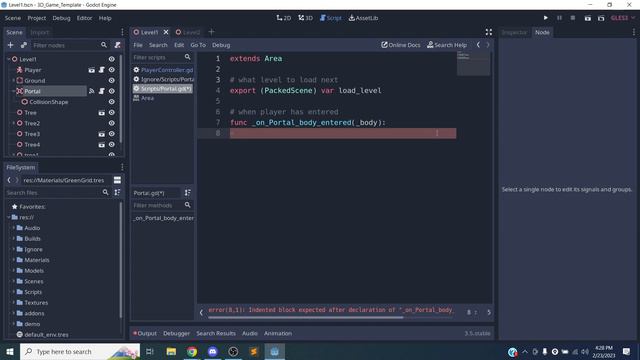Stop the running scene

(573, 18)
